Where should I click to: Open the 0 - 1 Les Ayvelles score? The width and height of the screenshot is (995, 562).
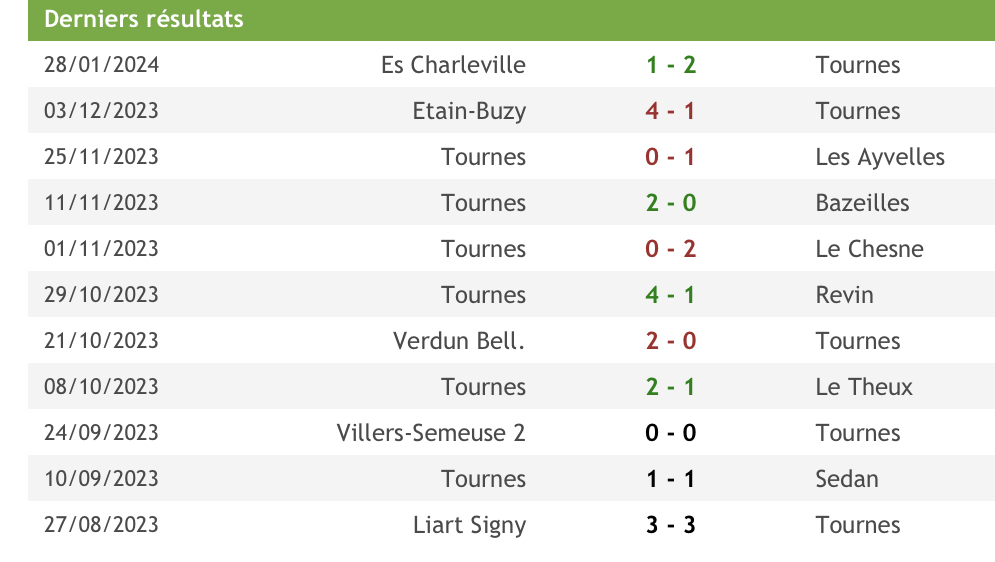click(671, 157)
